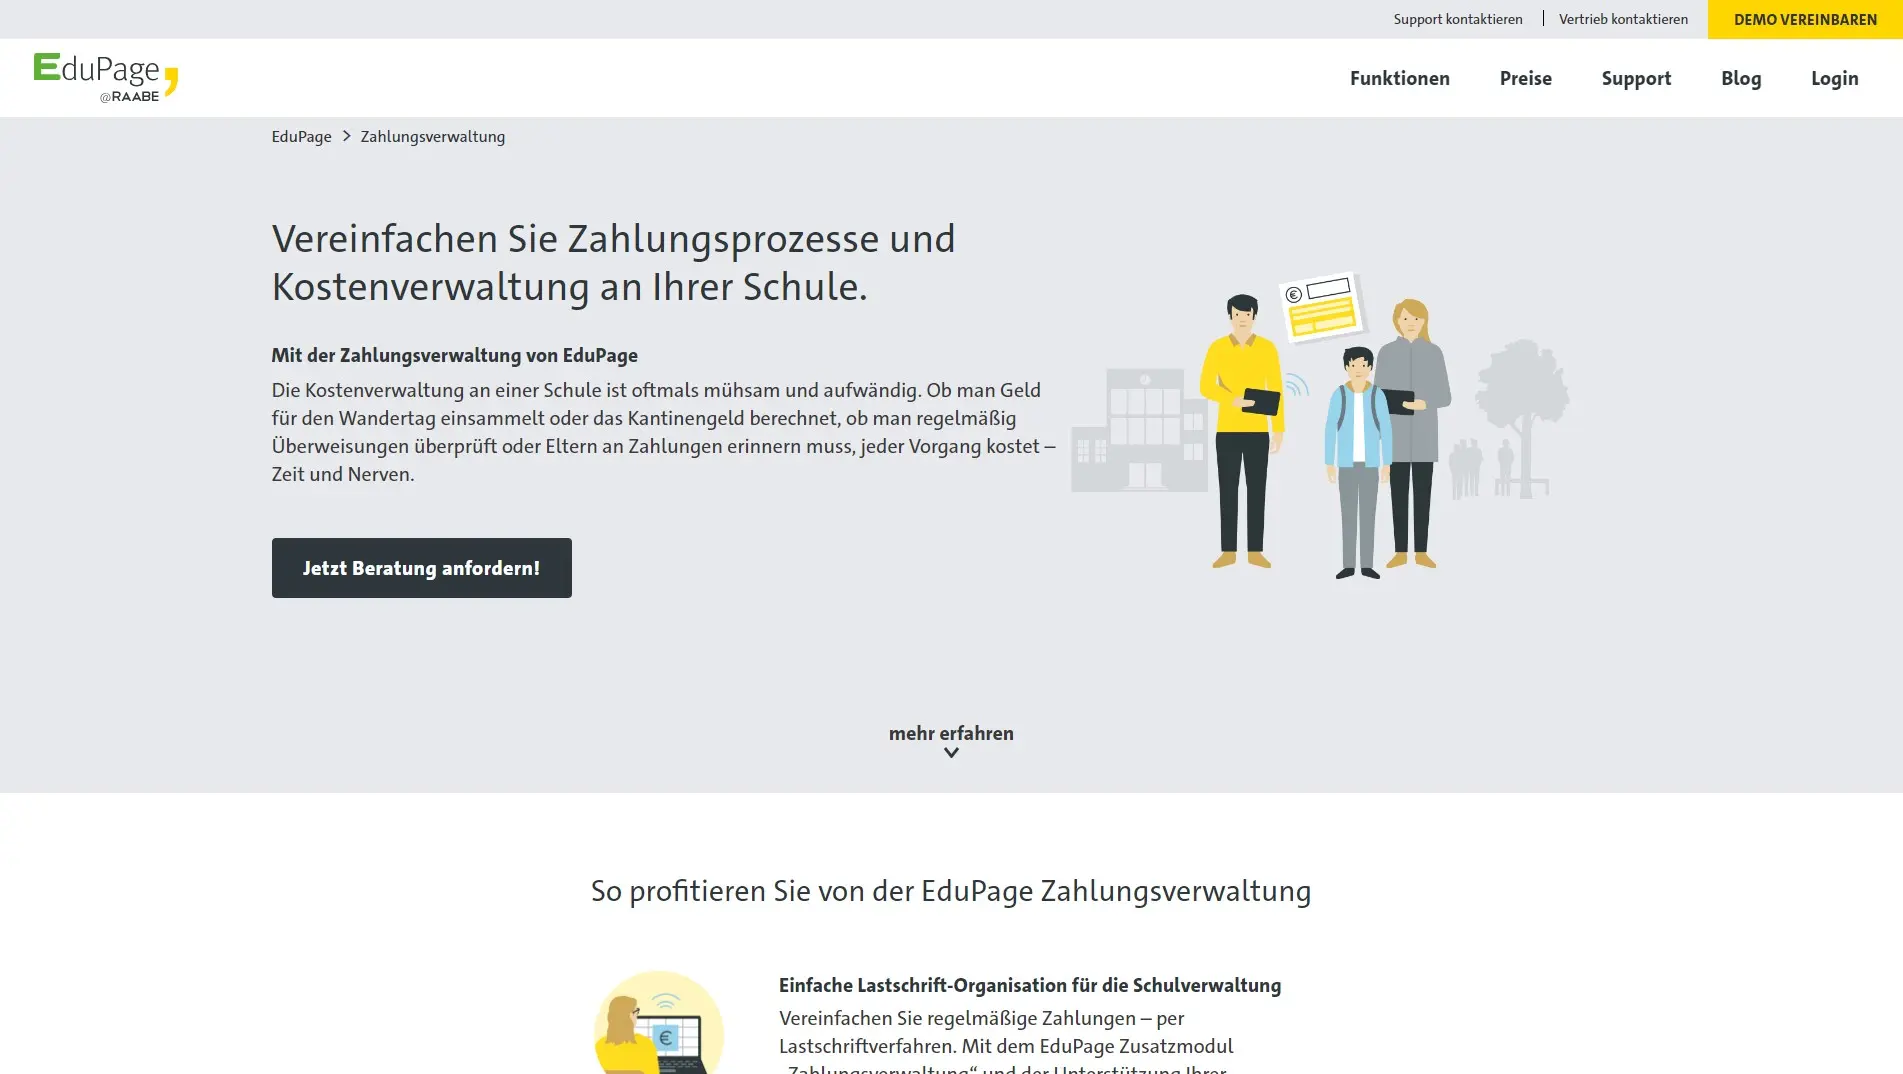Go to the Preise page

coord(1525,78)
